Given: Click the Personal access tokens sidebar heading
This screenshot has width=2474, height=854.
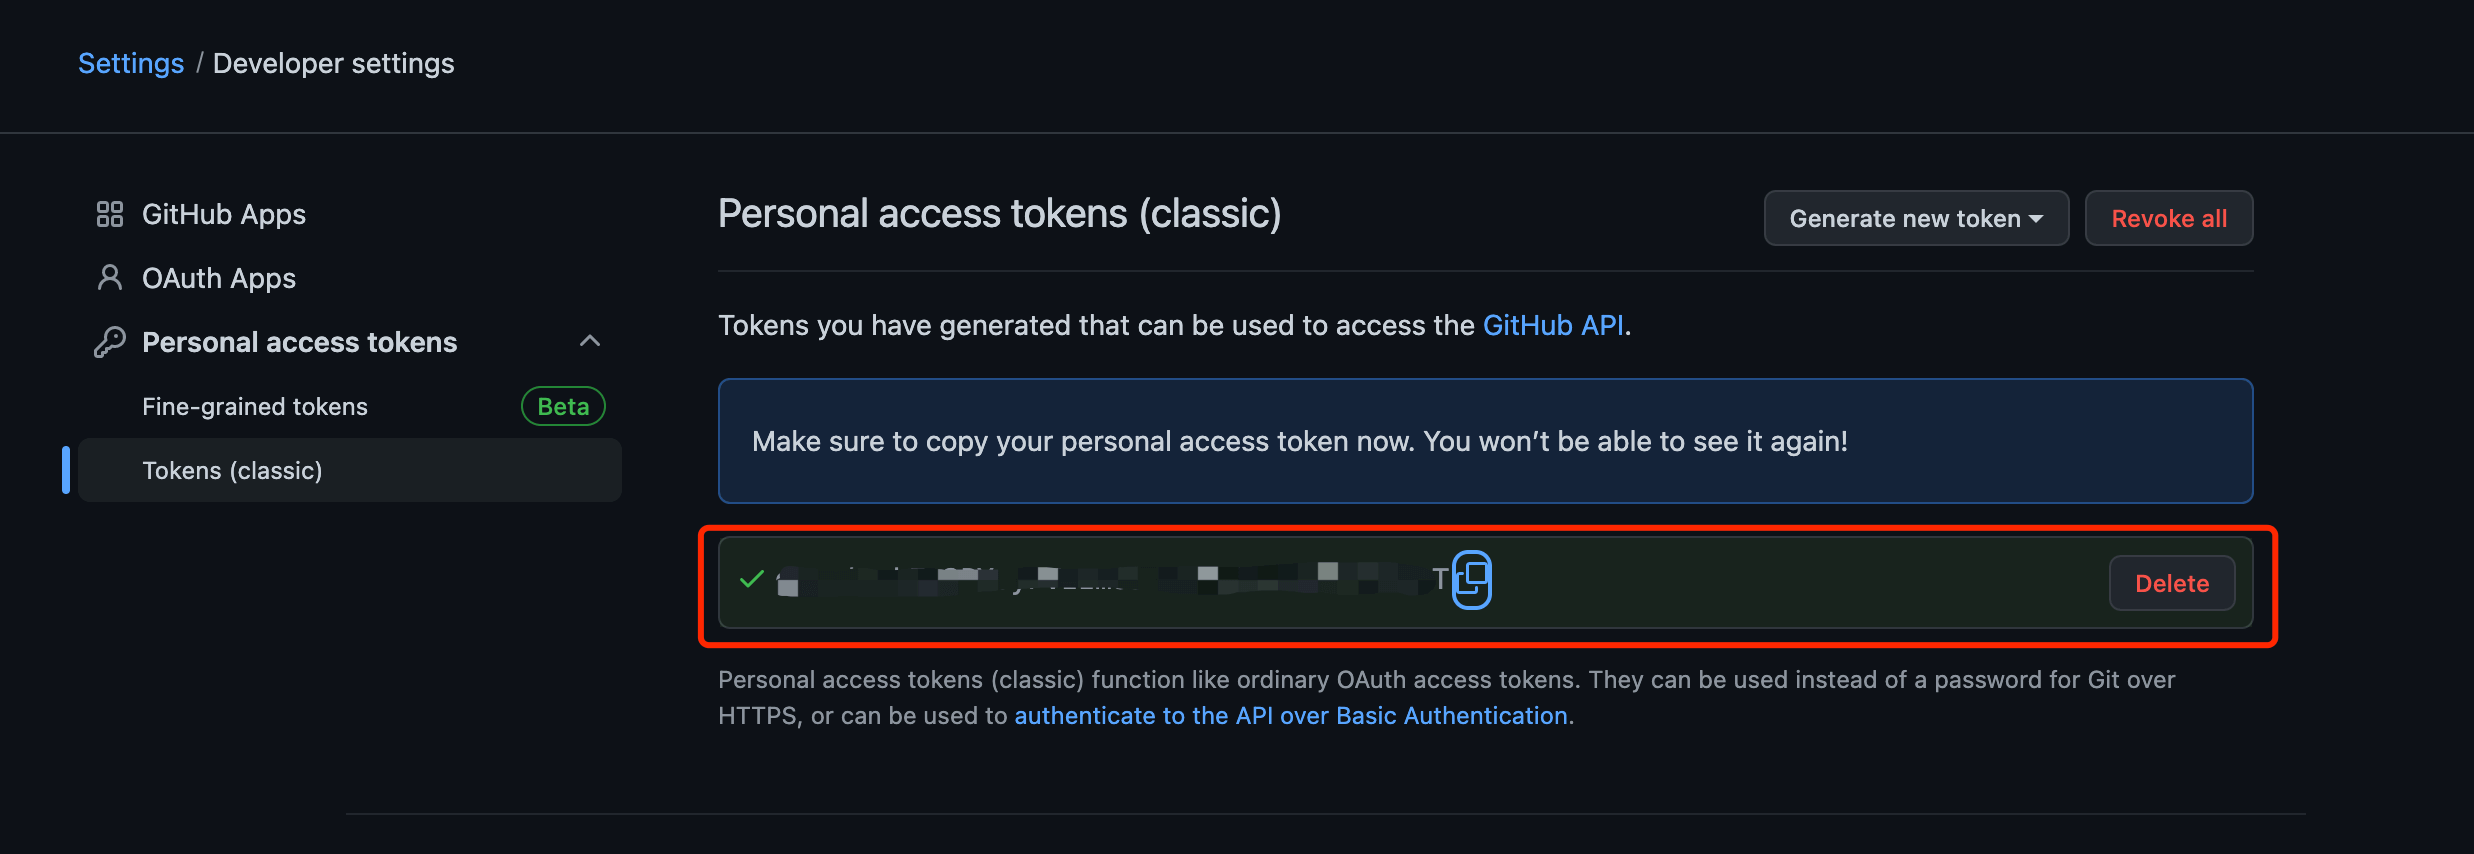Looking at the screenshot, I should [x=299, y=342].
